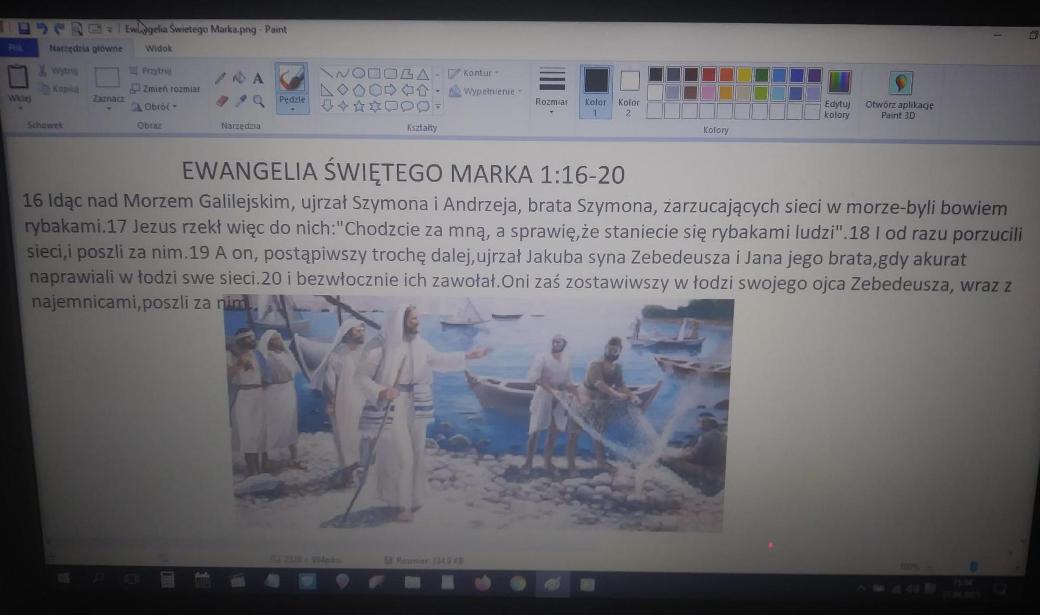Select the Pencil tool

point(221,78)
